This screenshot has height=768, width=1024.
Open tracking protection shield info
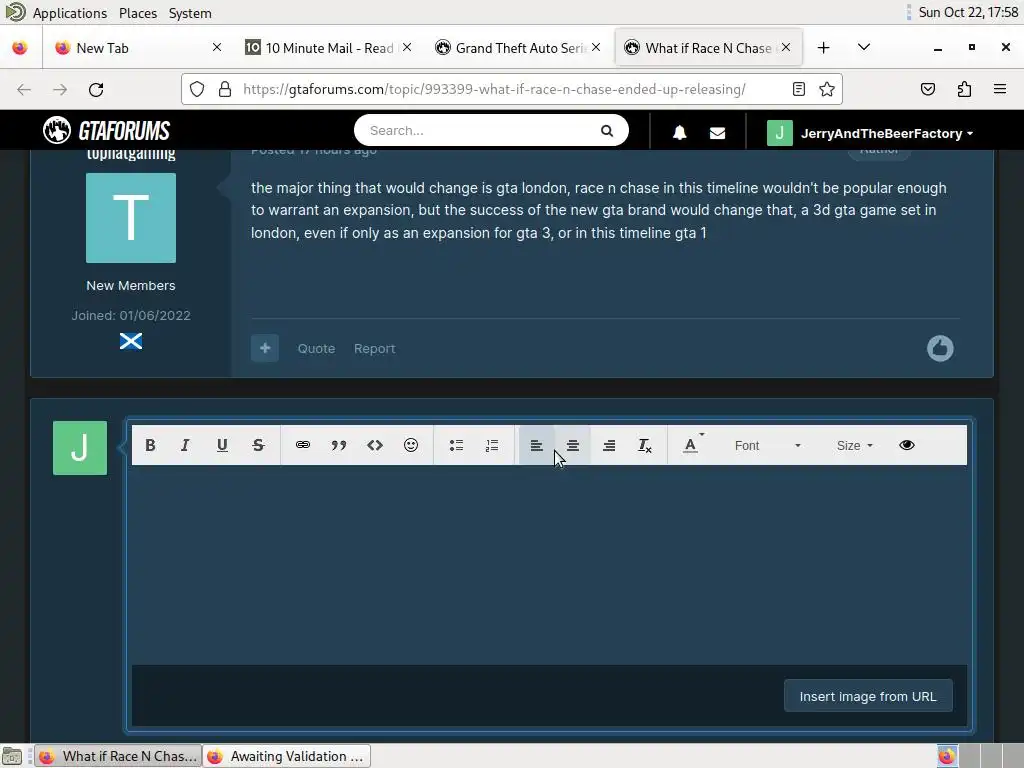pyautogui.click(x=197, y=89)
